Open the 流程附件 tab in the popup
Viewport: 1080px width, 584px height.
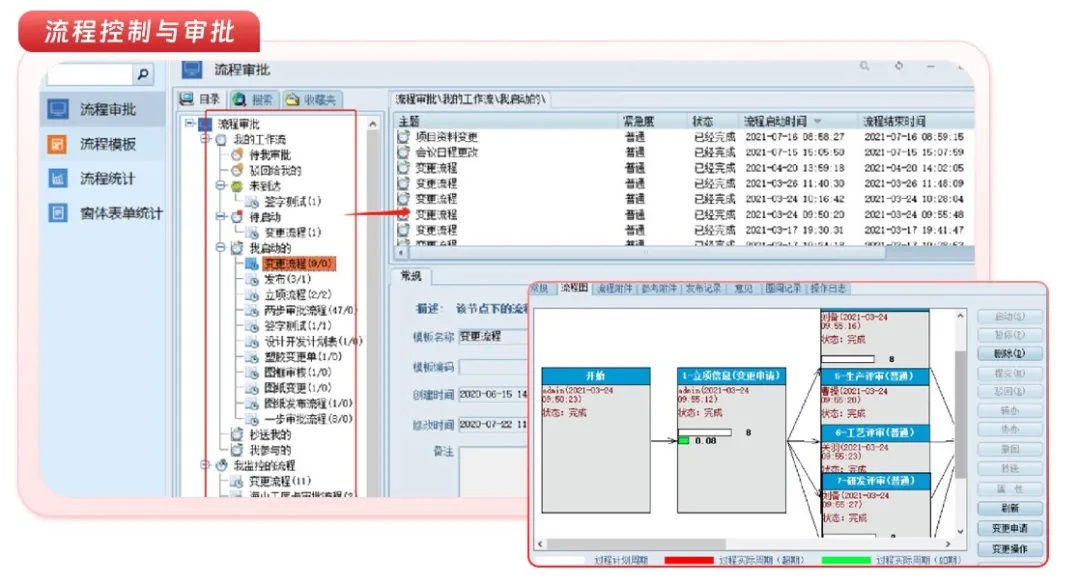click(x=614, y=289)
